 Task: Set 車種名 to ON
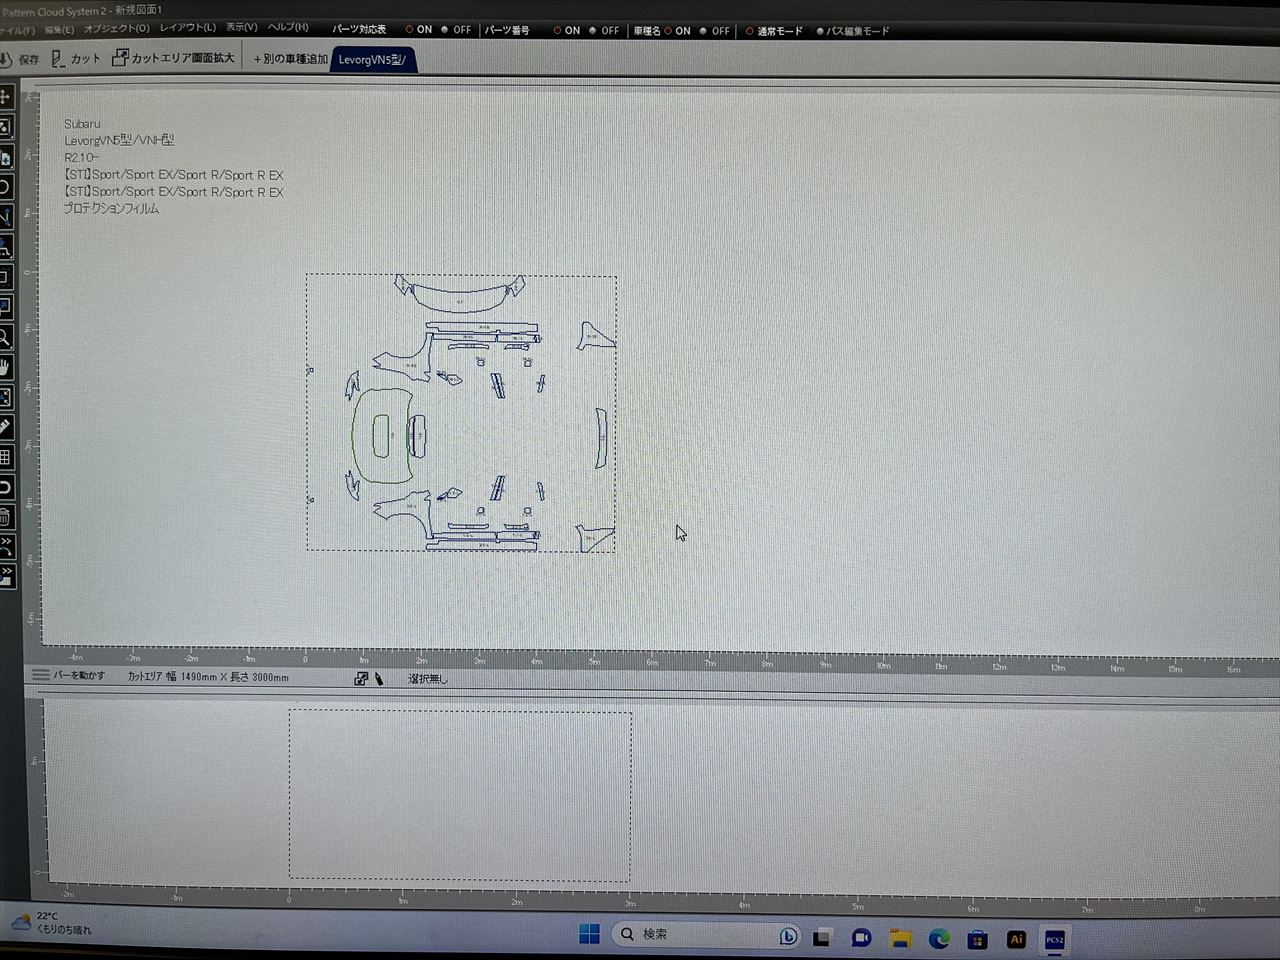coord(677,31)
